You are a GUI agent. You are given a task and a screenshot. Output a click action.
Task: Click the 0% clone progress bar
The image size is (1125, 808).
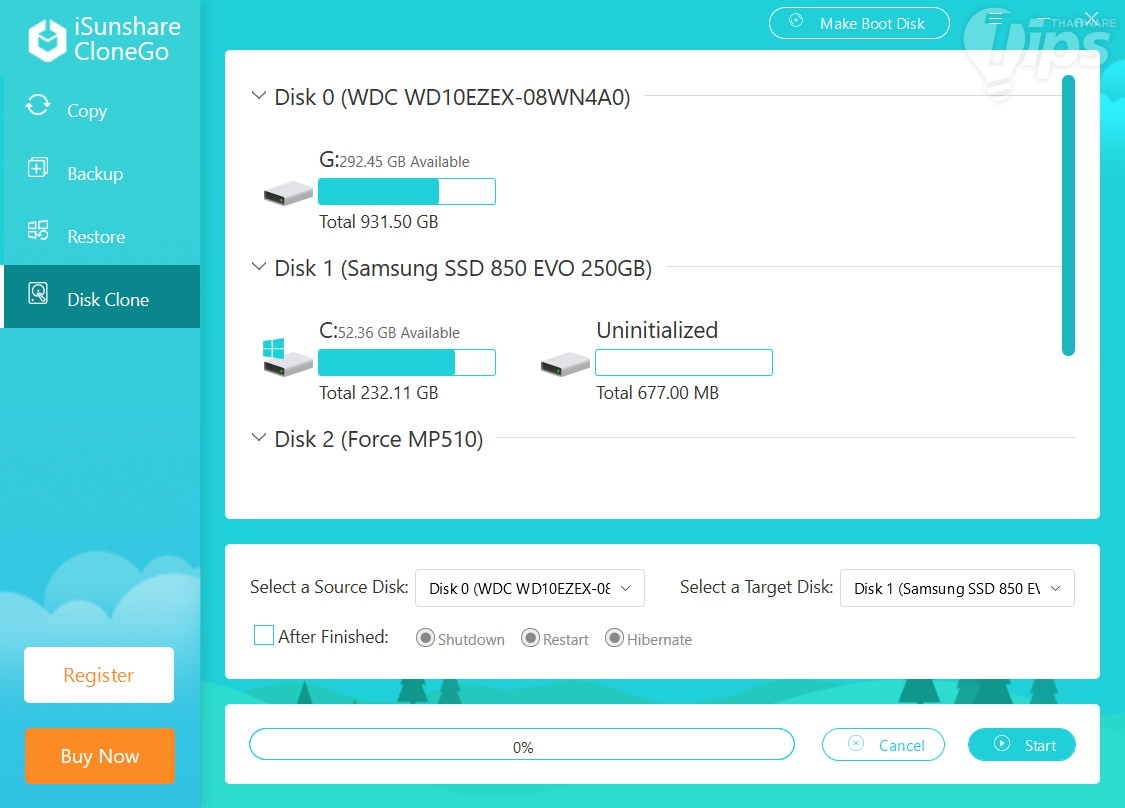click(x=522, y=744)
